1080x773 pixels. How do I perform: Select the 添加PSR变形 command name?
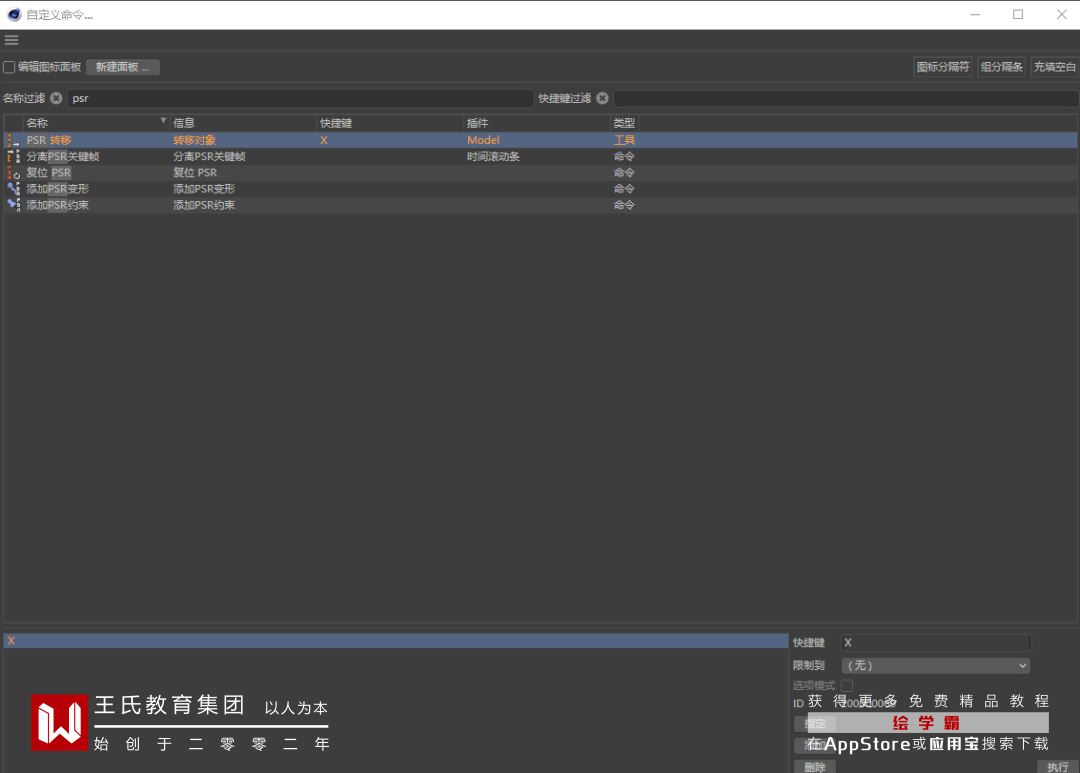[x=58, y=189]
